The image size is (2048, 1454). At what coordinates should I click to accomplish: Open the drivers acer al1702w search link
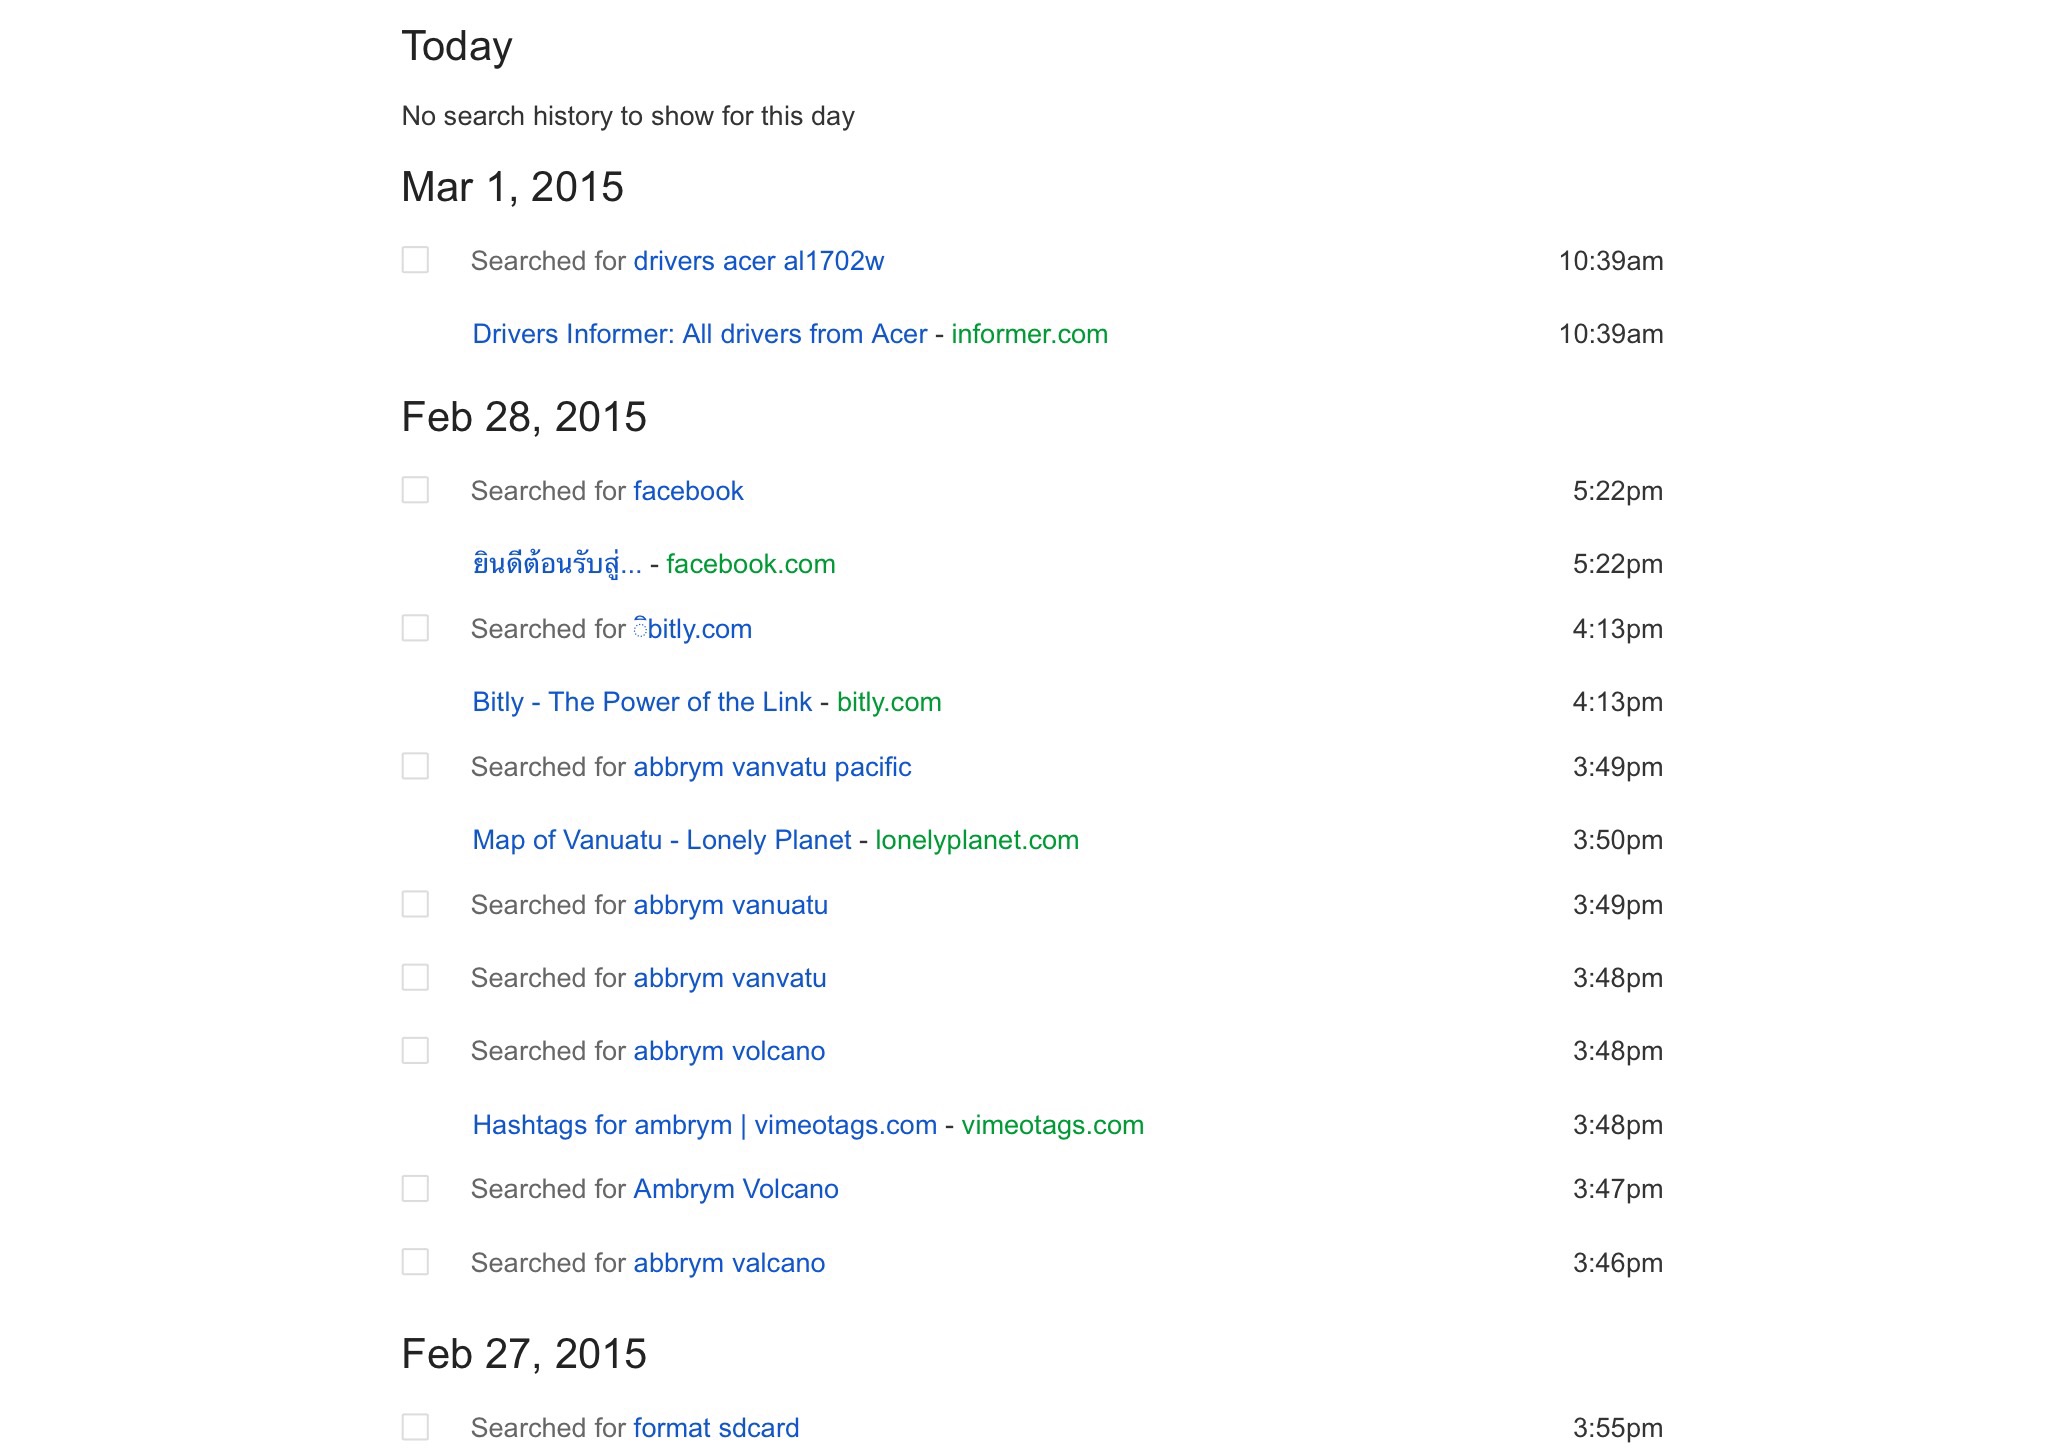tap(758, 261)
